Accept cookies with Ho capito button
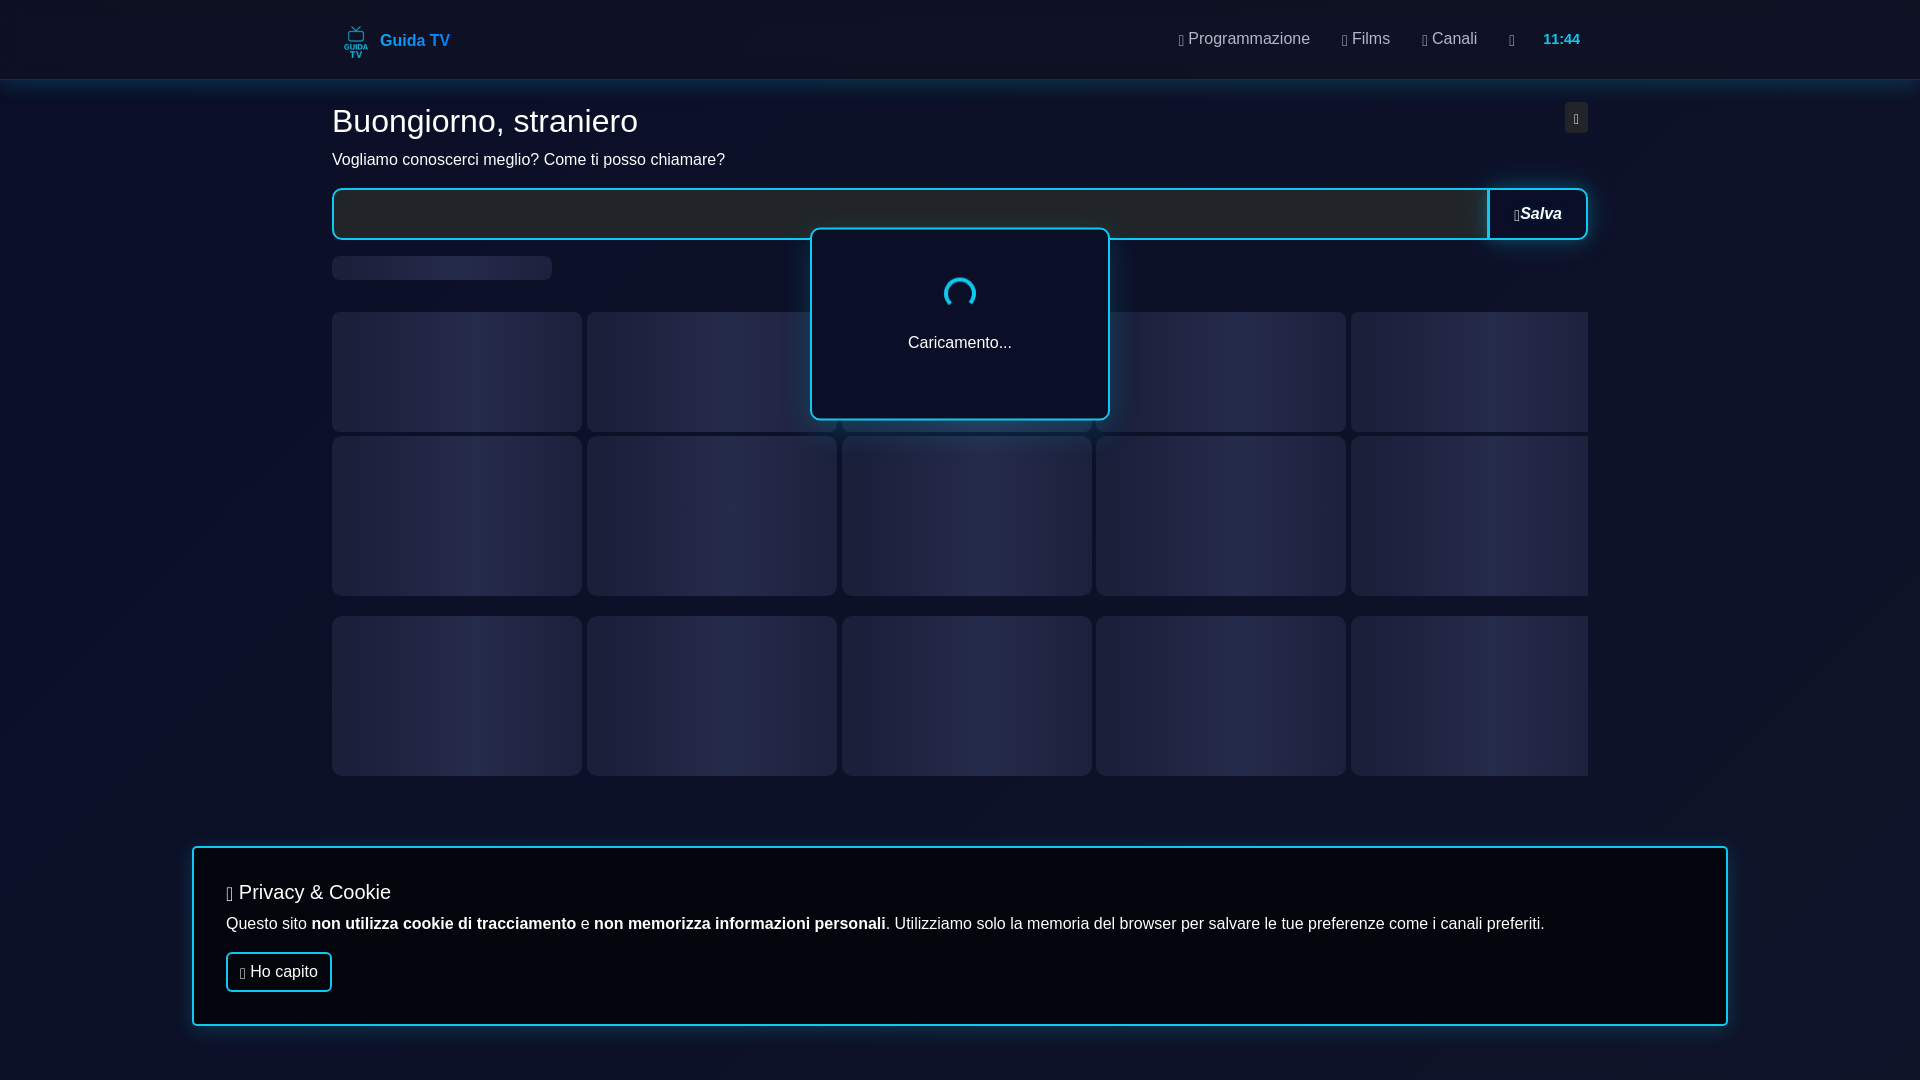This screenshot has width=1920, height=1080. [x=278, y=972]
